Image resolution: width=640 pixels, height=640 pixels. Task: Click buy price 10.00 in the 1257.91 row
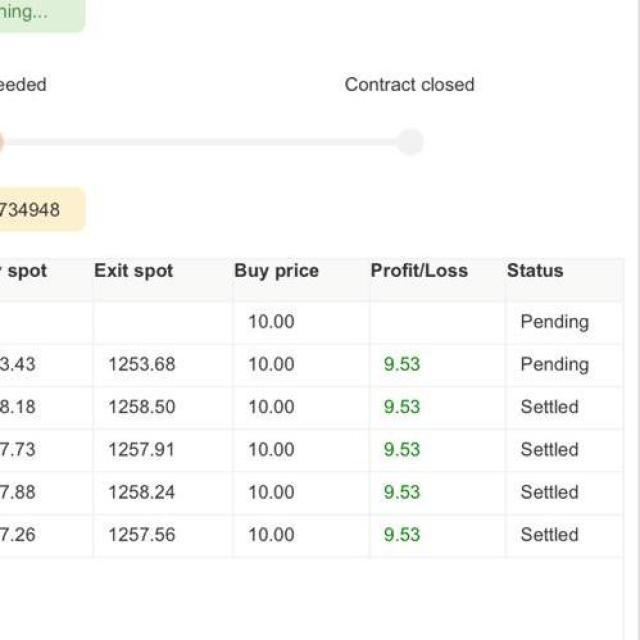(271, 449)
